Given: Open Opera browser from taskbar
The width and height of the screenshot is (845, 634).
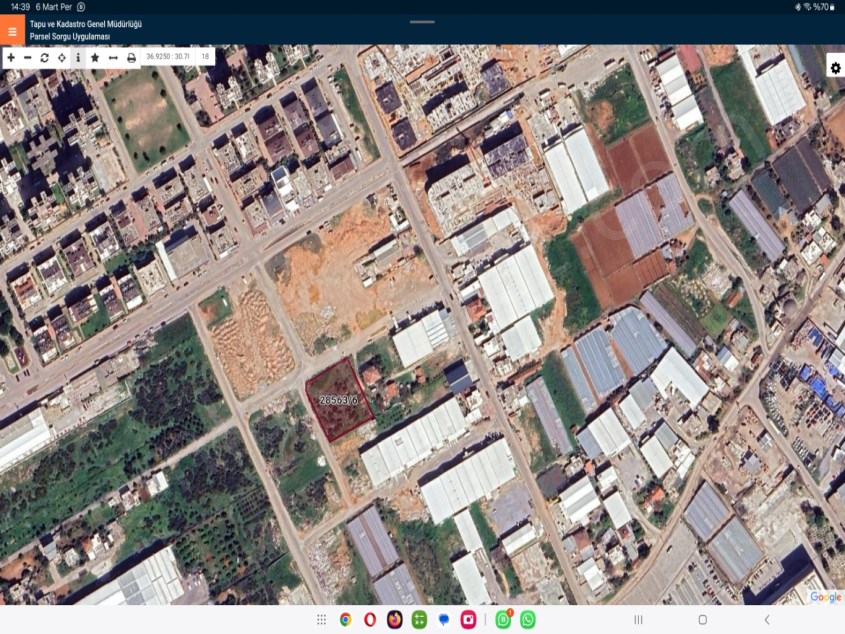Looking at the screenshot, I should click(370, 620).
